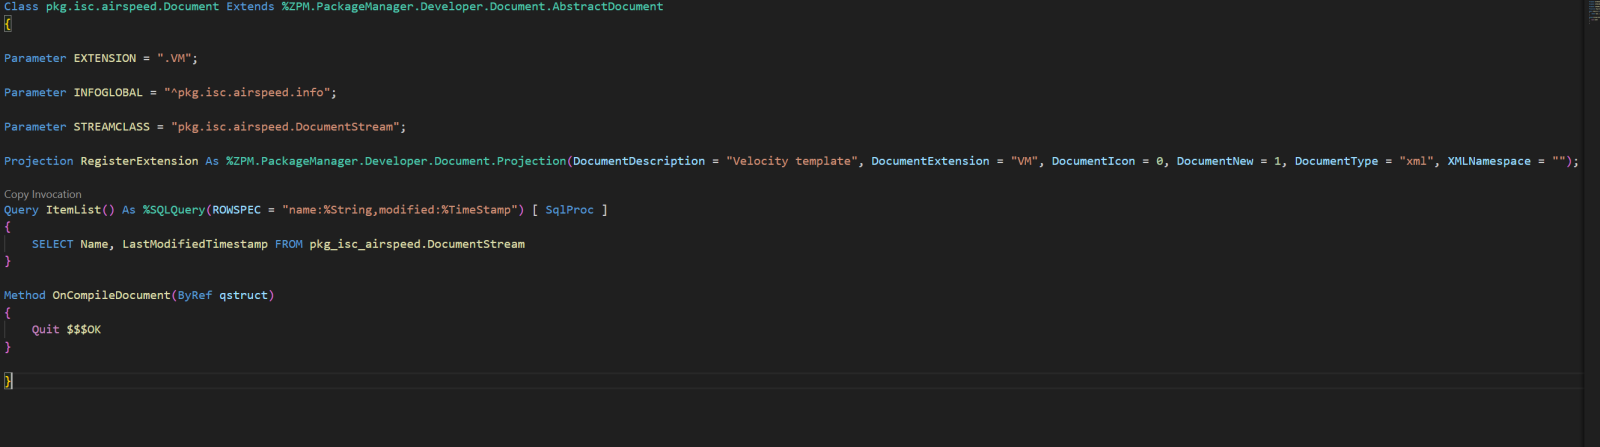Click the "Velocity template" string

[792, 161]
